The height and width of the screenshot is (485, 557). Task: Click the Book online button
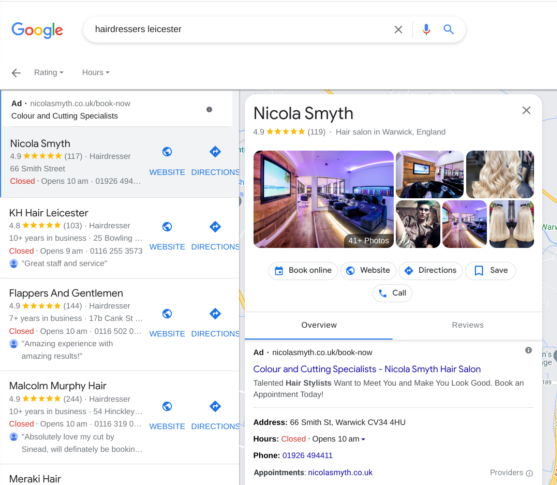point(303,271)
